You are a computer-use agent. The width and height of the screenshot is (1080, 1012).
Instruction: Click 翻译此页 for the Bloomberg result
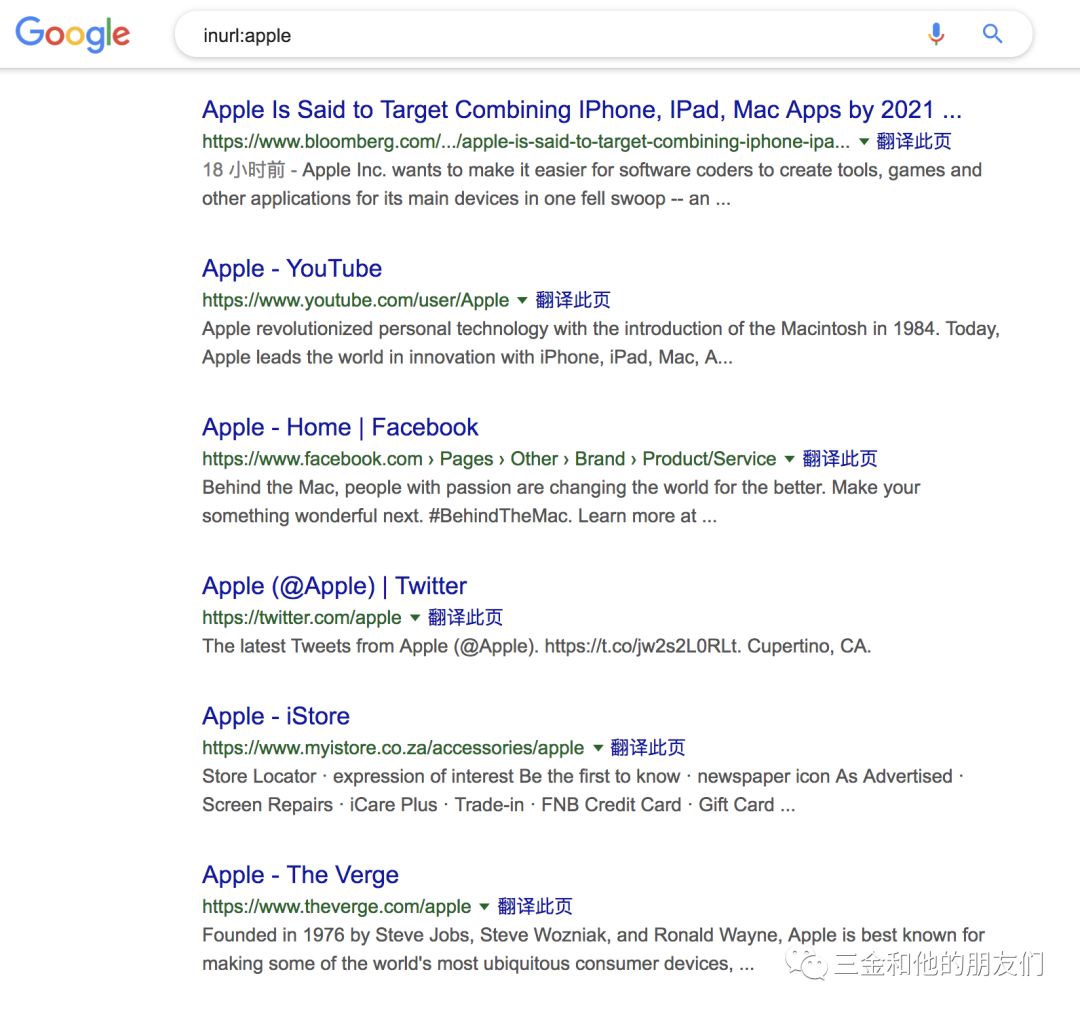point(913,141)
